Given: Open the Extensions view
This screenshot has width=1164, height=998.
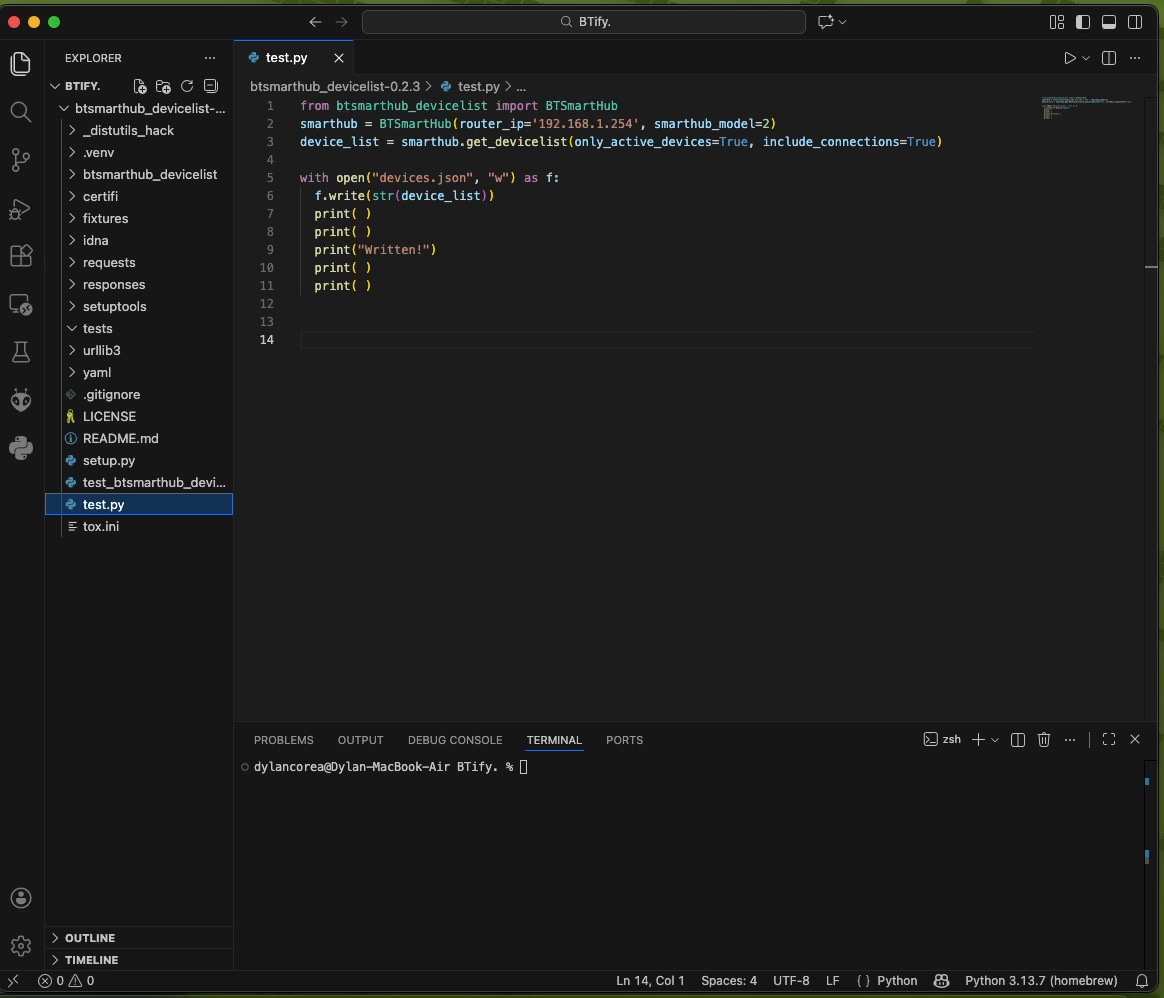Looking at the screenshot, I should pyautogui.click(x=21, y=256).
